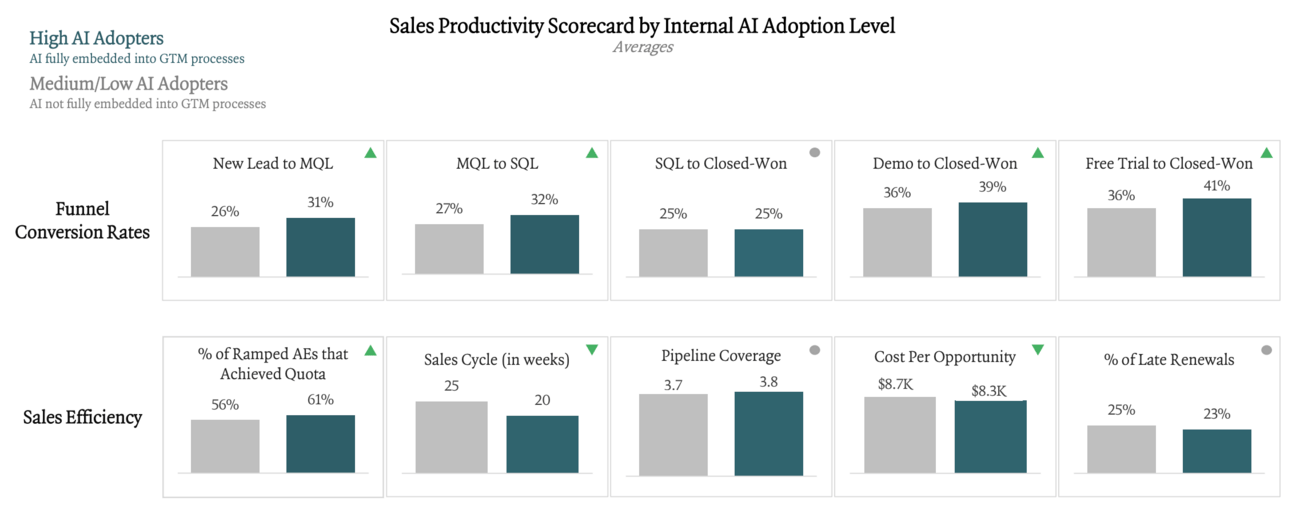Select the Medium/Low AI Adopters legend label

(x=128, y=84)
